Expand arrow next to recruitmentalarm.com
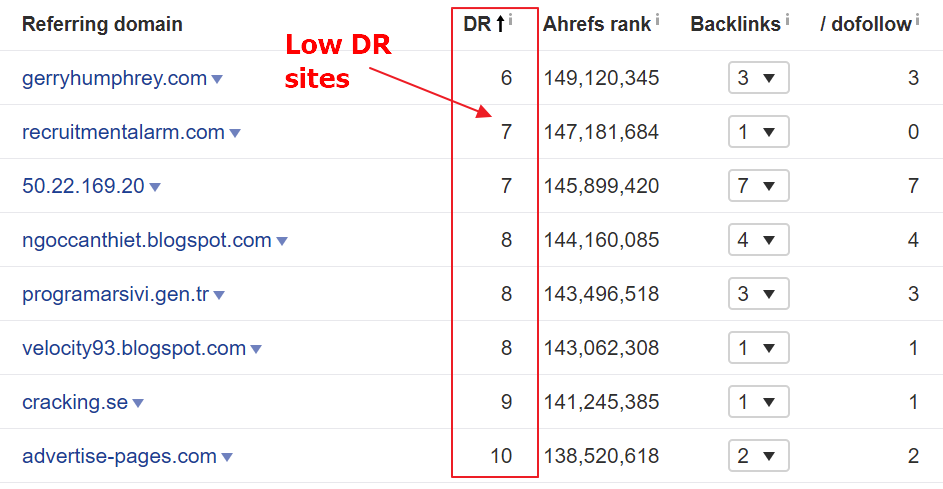Screen dimensions: 943x489 tap(235, 133)
